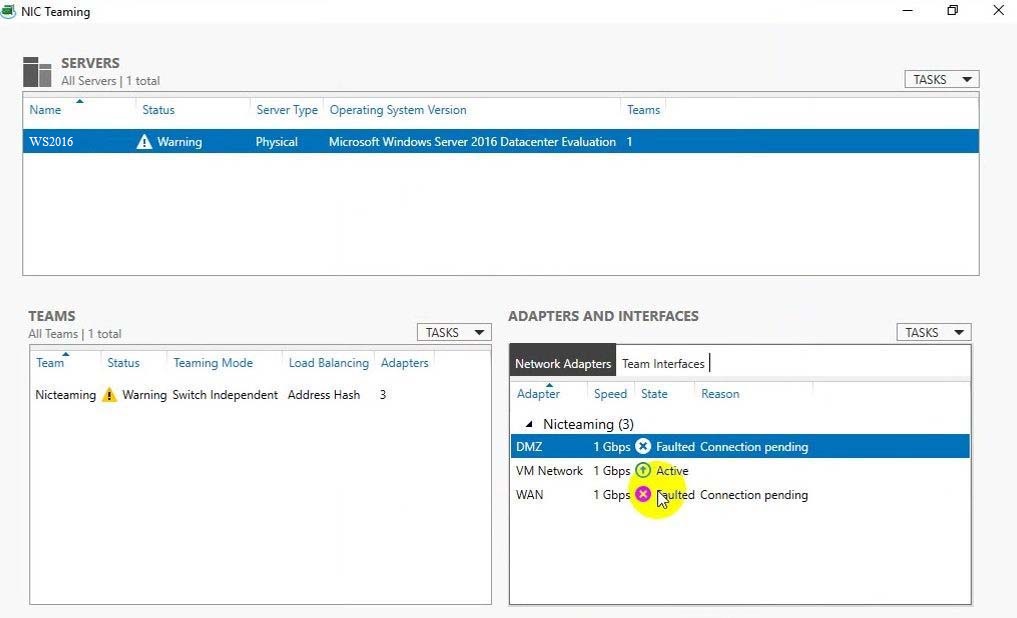Open the Servers TASKS dropdown
1017x618 pixels.
942,79
